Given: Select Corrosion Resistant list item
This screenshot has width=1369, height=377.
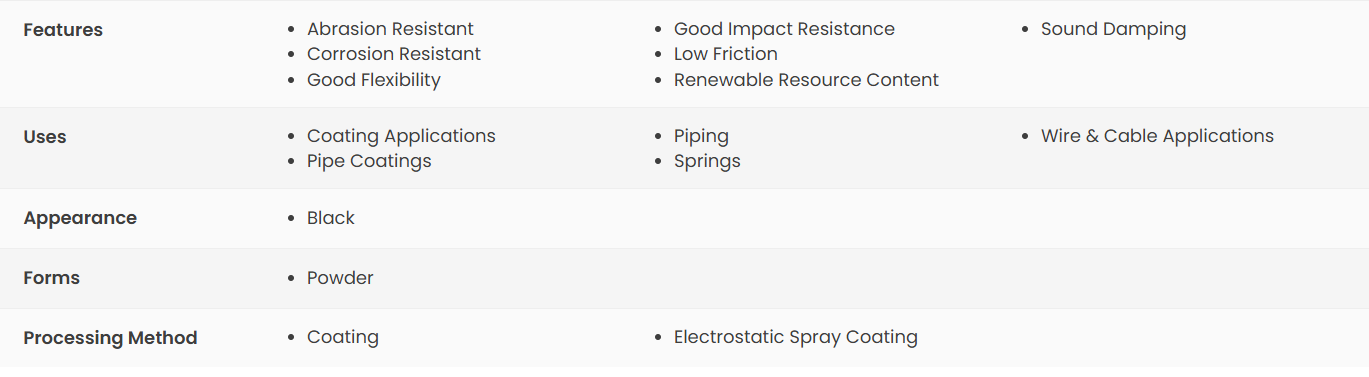Looking at the screenshot, I should 394,54.
